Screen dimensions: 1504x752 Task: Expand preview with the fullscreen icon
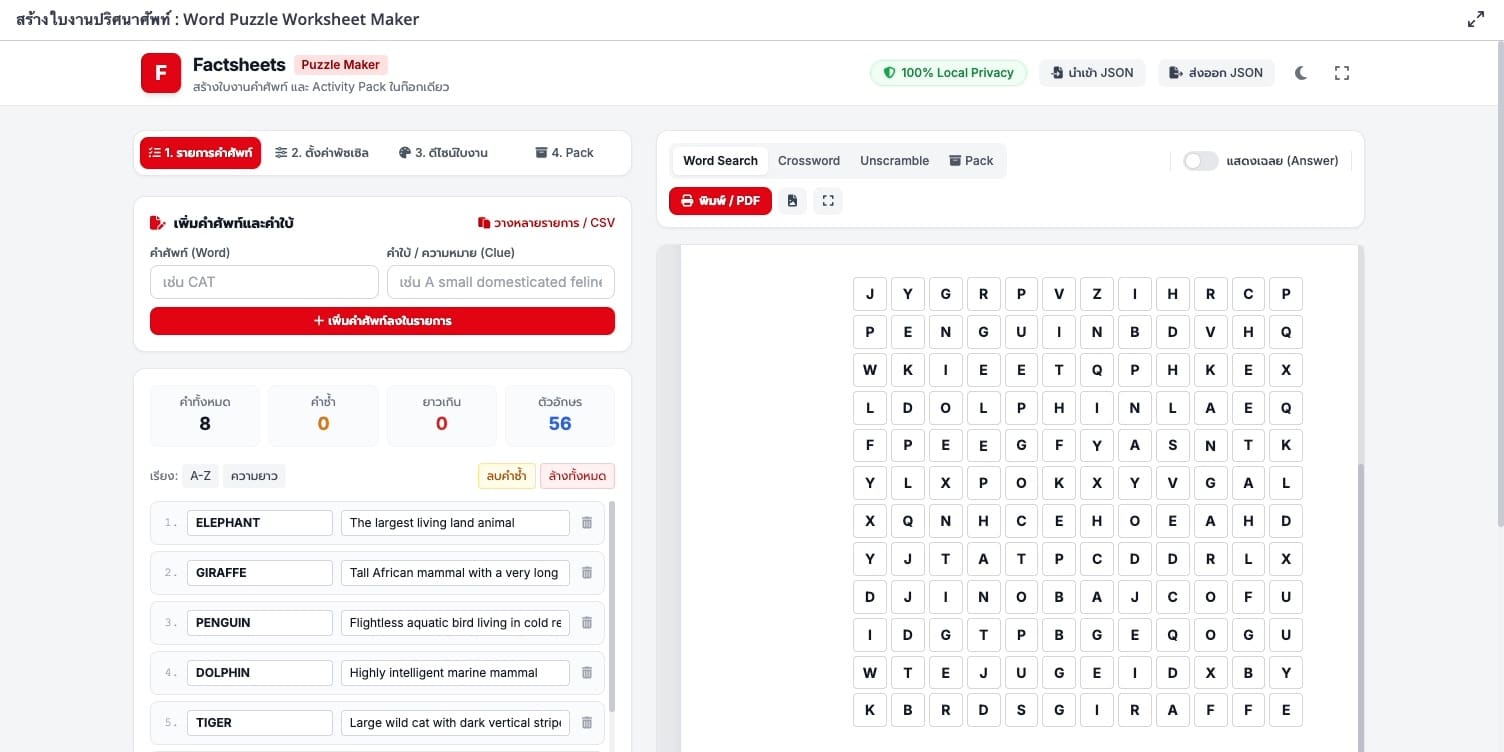pos(828,201)
